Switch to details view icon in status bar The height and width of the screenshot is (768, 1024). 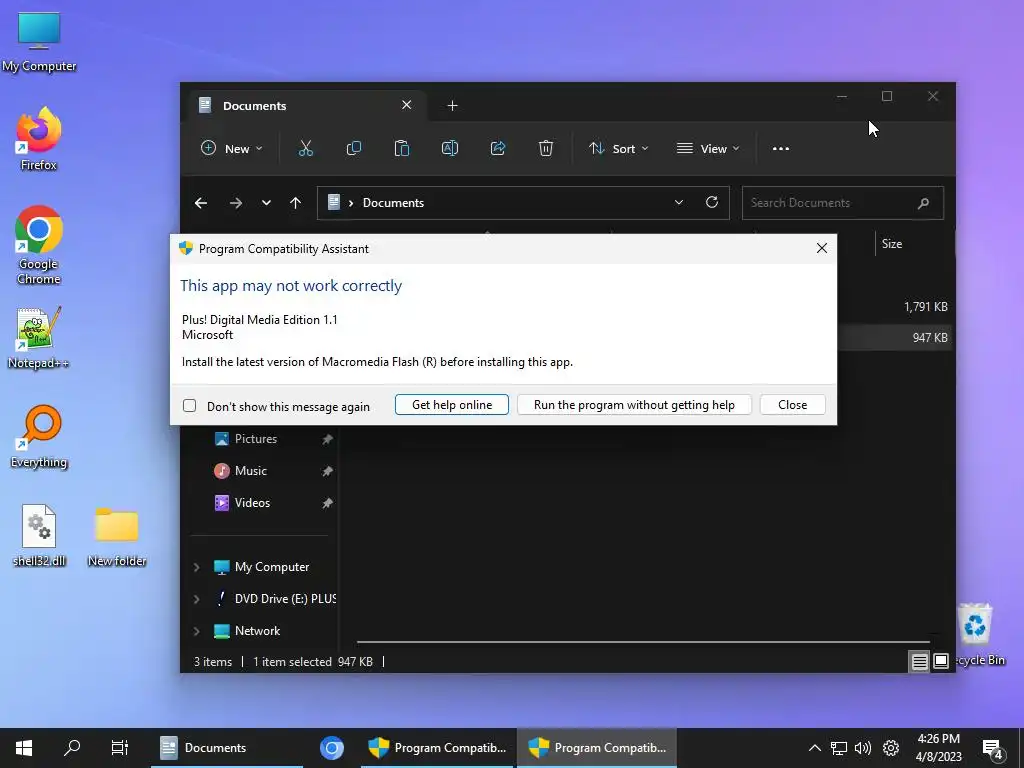click(920, 662)
